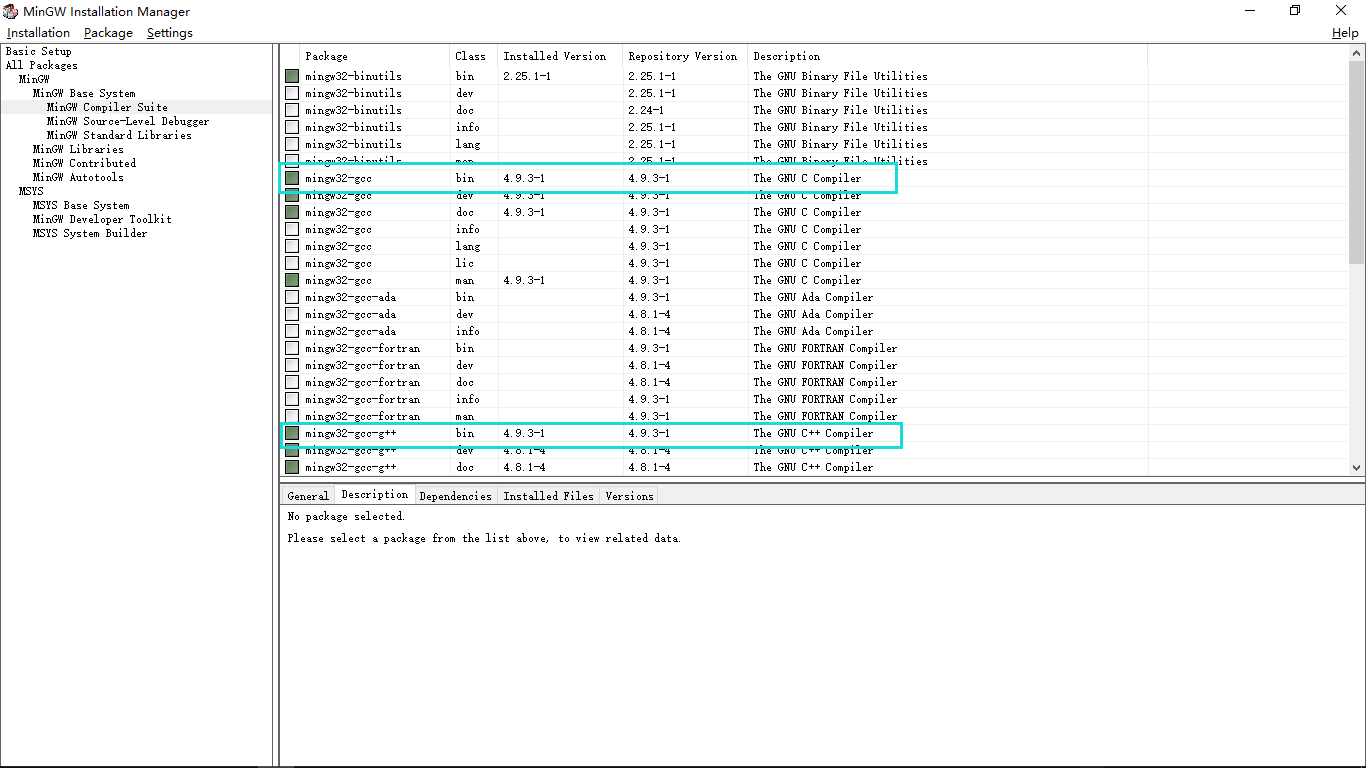Open the Installation menu
The width and height of the screenshot is (1366, 768).
[x=38, y=33]
